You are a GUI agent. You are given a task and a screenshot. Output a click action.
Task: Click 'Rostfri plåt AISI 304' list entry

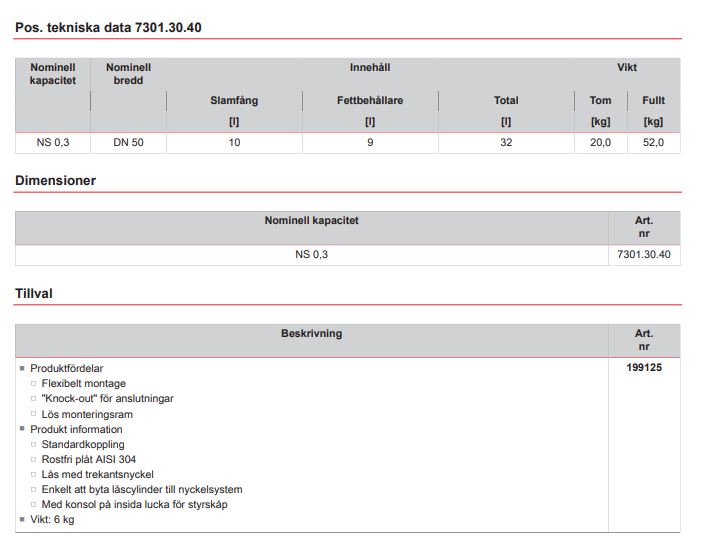tap(89, 460)
